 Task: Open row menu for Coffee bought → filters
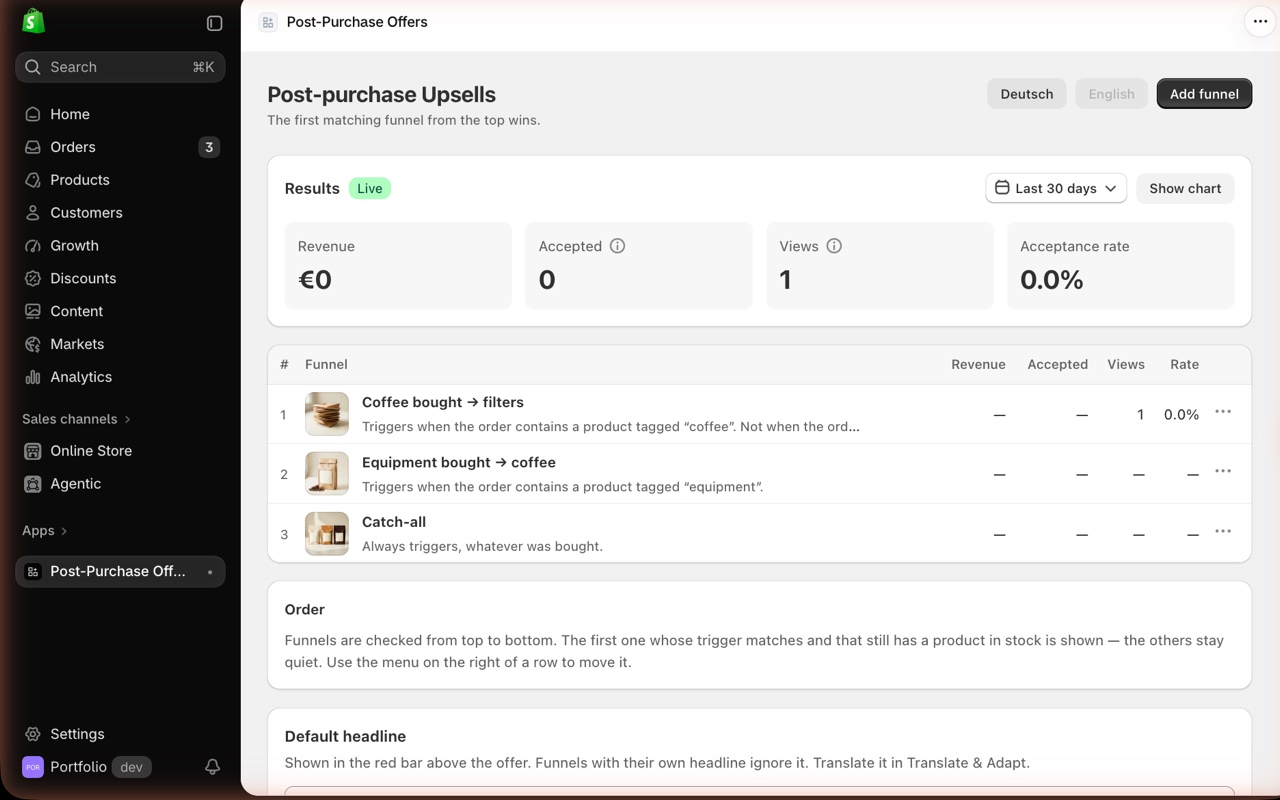[x=1223, y=412]
